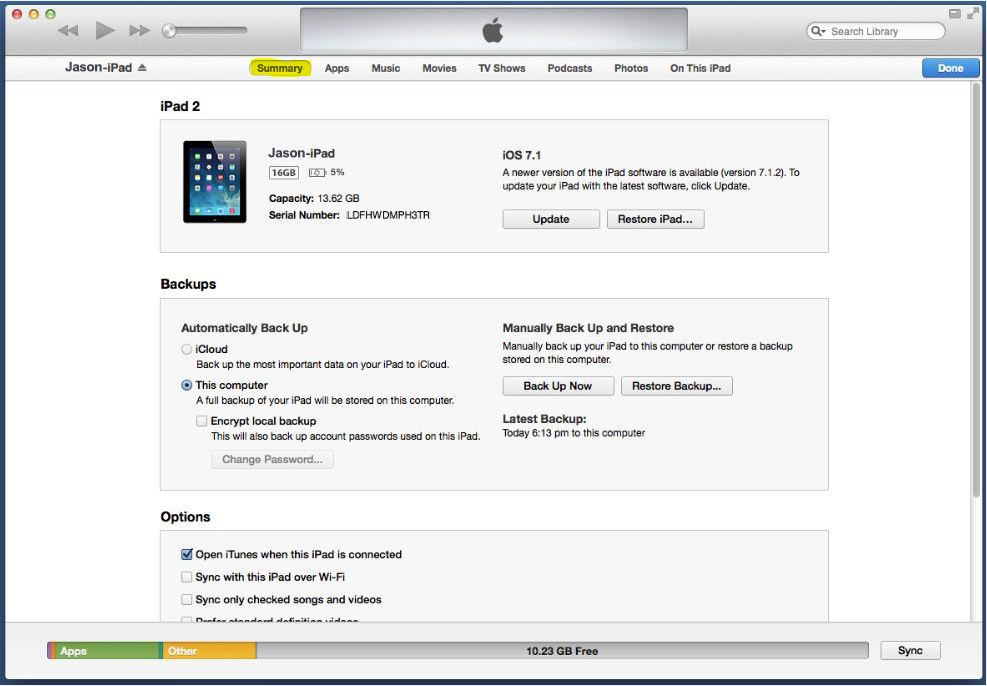Click the Restore iPad... button
The image size is (987, 686).
[x=655, y=219]
